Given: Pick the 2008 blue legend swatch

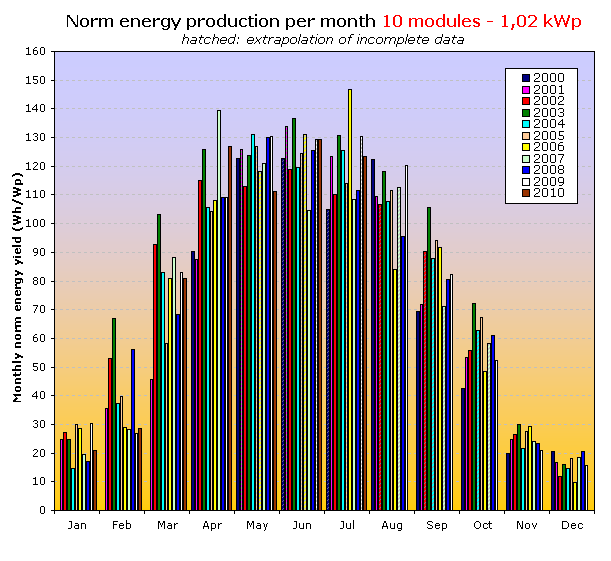Looking at the screenshot, I should coord(526,170).
